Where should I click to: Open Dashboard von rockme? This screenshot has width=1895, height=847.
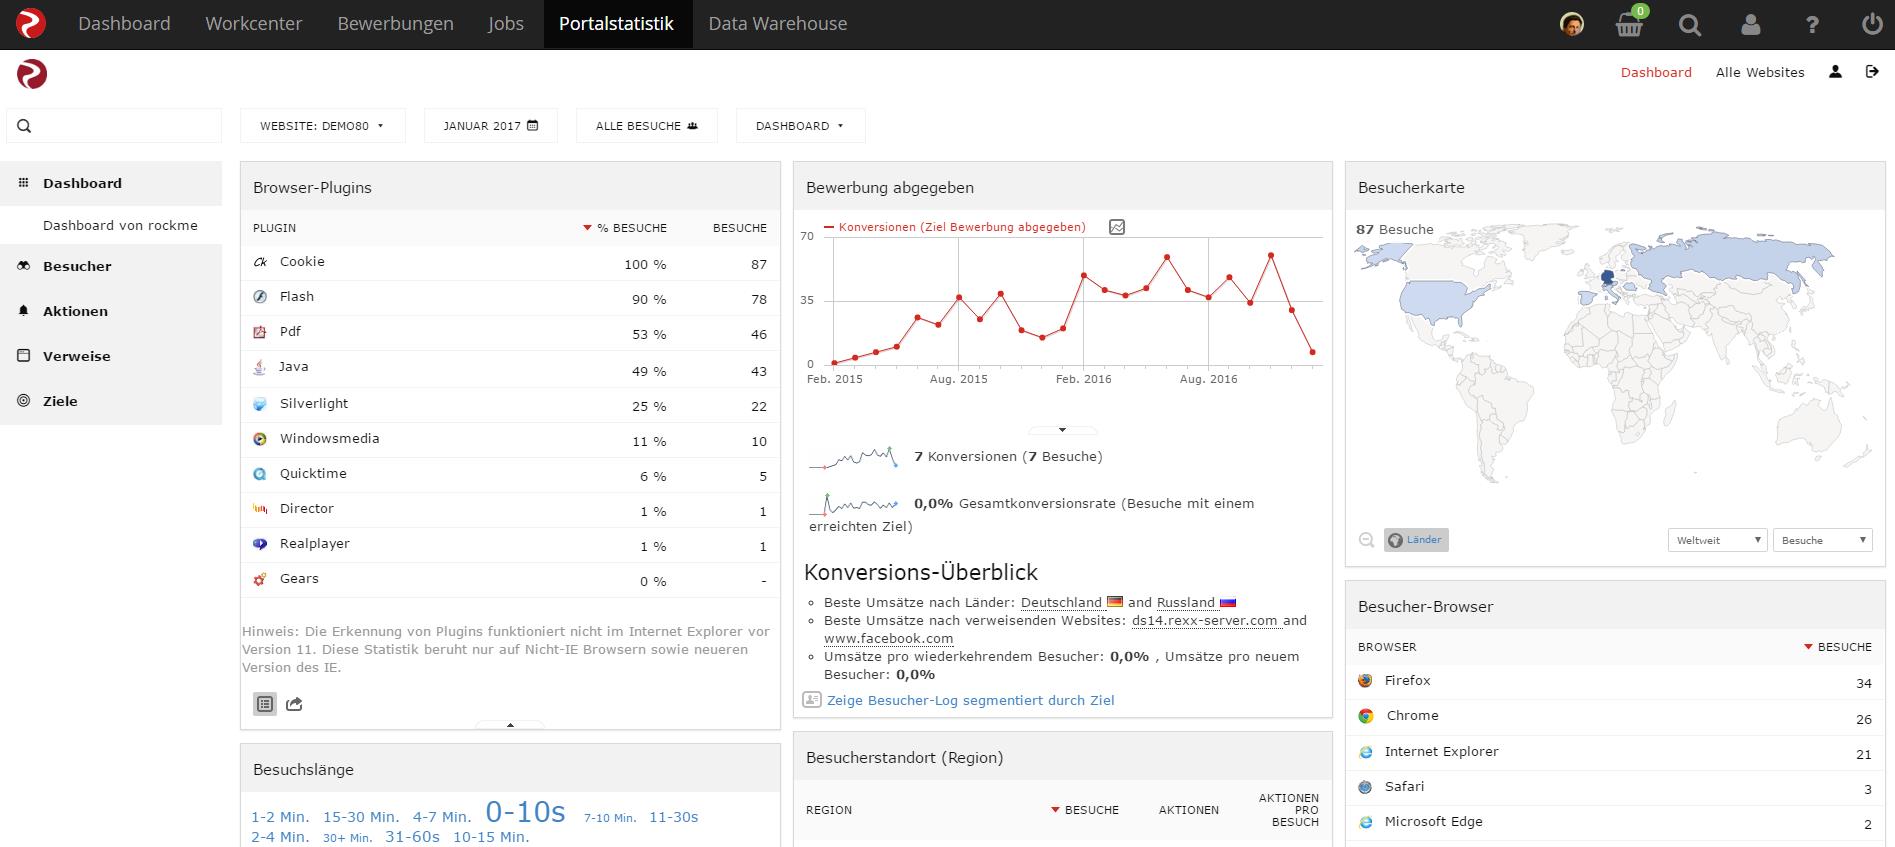point(120,225)
